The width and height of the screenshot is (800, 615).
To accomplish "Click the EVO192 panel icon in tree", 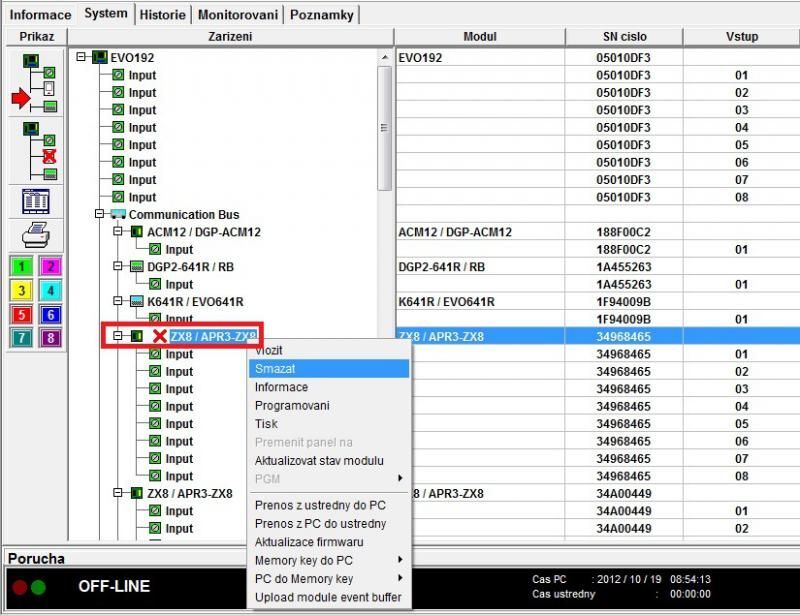I will click(100, 58).
